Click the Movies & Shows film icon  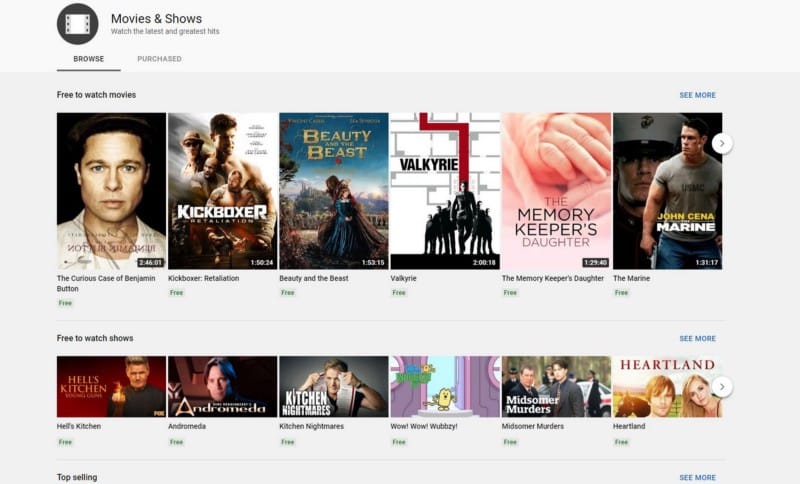point(78,24)
